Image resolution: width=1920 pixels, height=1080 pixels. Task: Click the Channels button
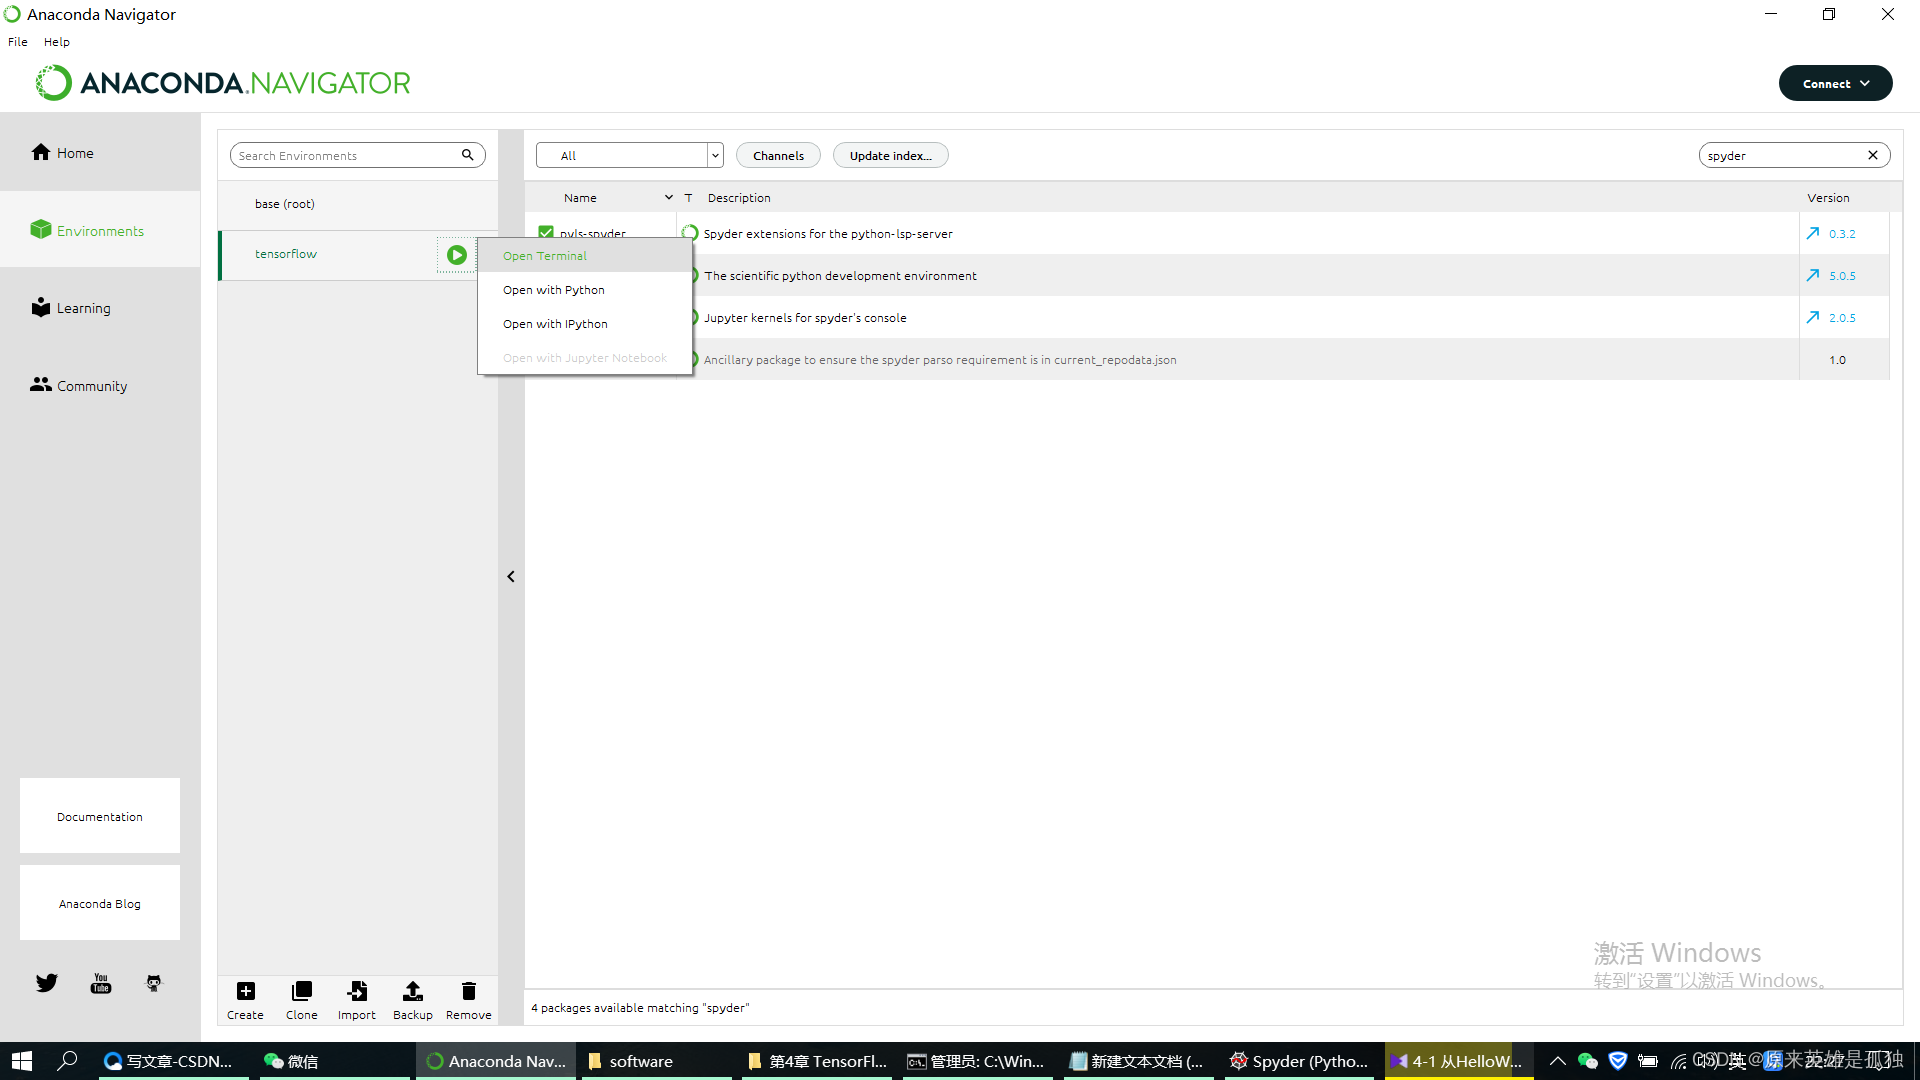coord(778,156)
